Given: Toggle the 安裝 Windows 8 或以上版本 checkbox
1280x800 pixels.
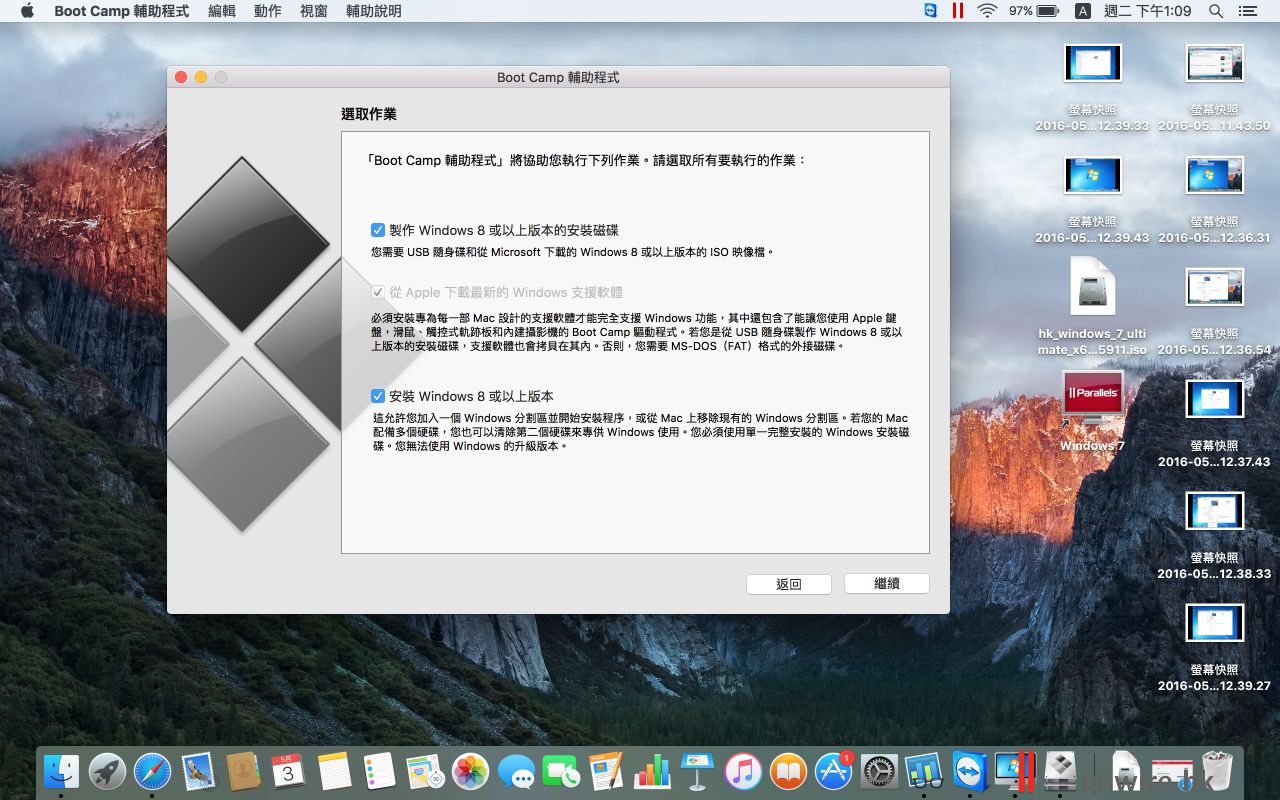Looking at the screenshot, I should click(x=378, y=396).
